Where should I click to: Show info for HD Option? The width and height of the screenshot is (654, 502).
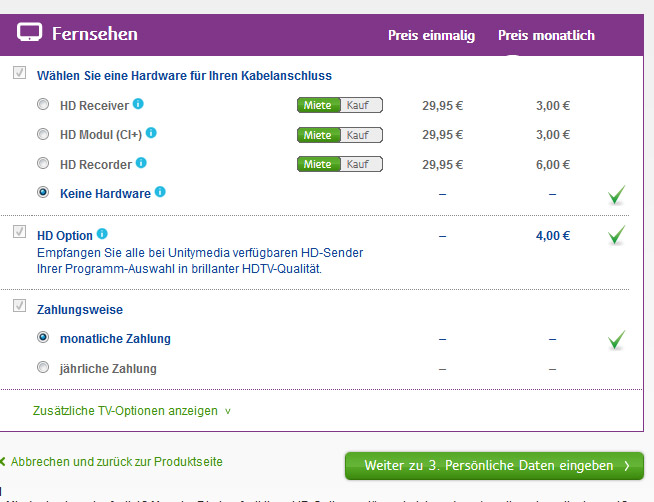101,235
